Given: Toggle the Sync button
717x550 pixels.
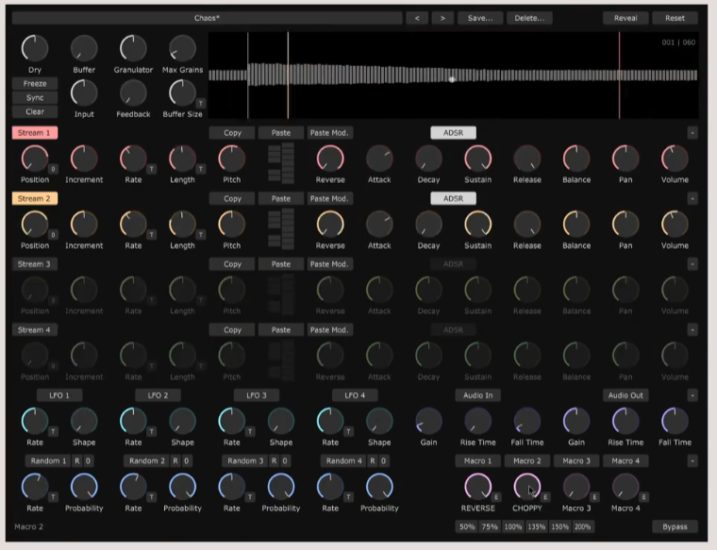Looking at the screenshot, I should 35,97.
